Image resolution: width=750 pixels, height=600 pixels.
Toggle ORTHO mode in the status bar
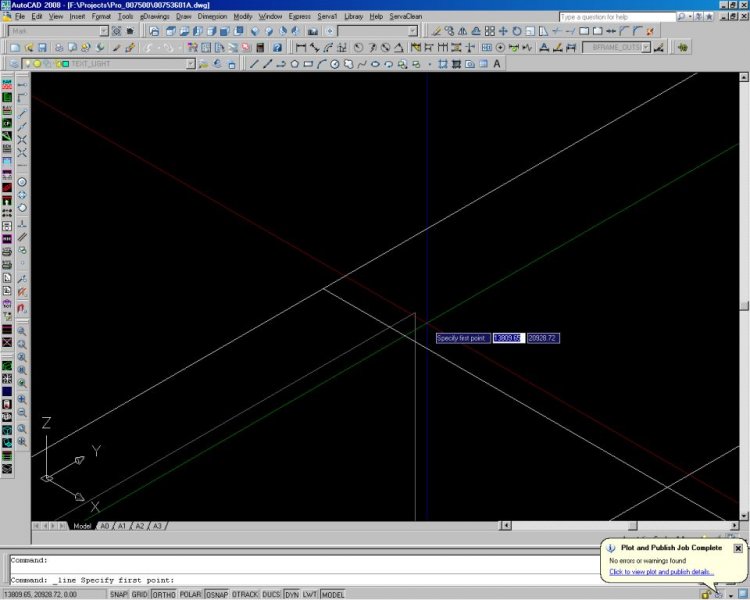click(162, 594)
